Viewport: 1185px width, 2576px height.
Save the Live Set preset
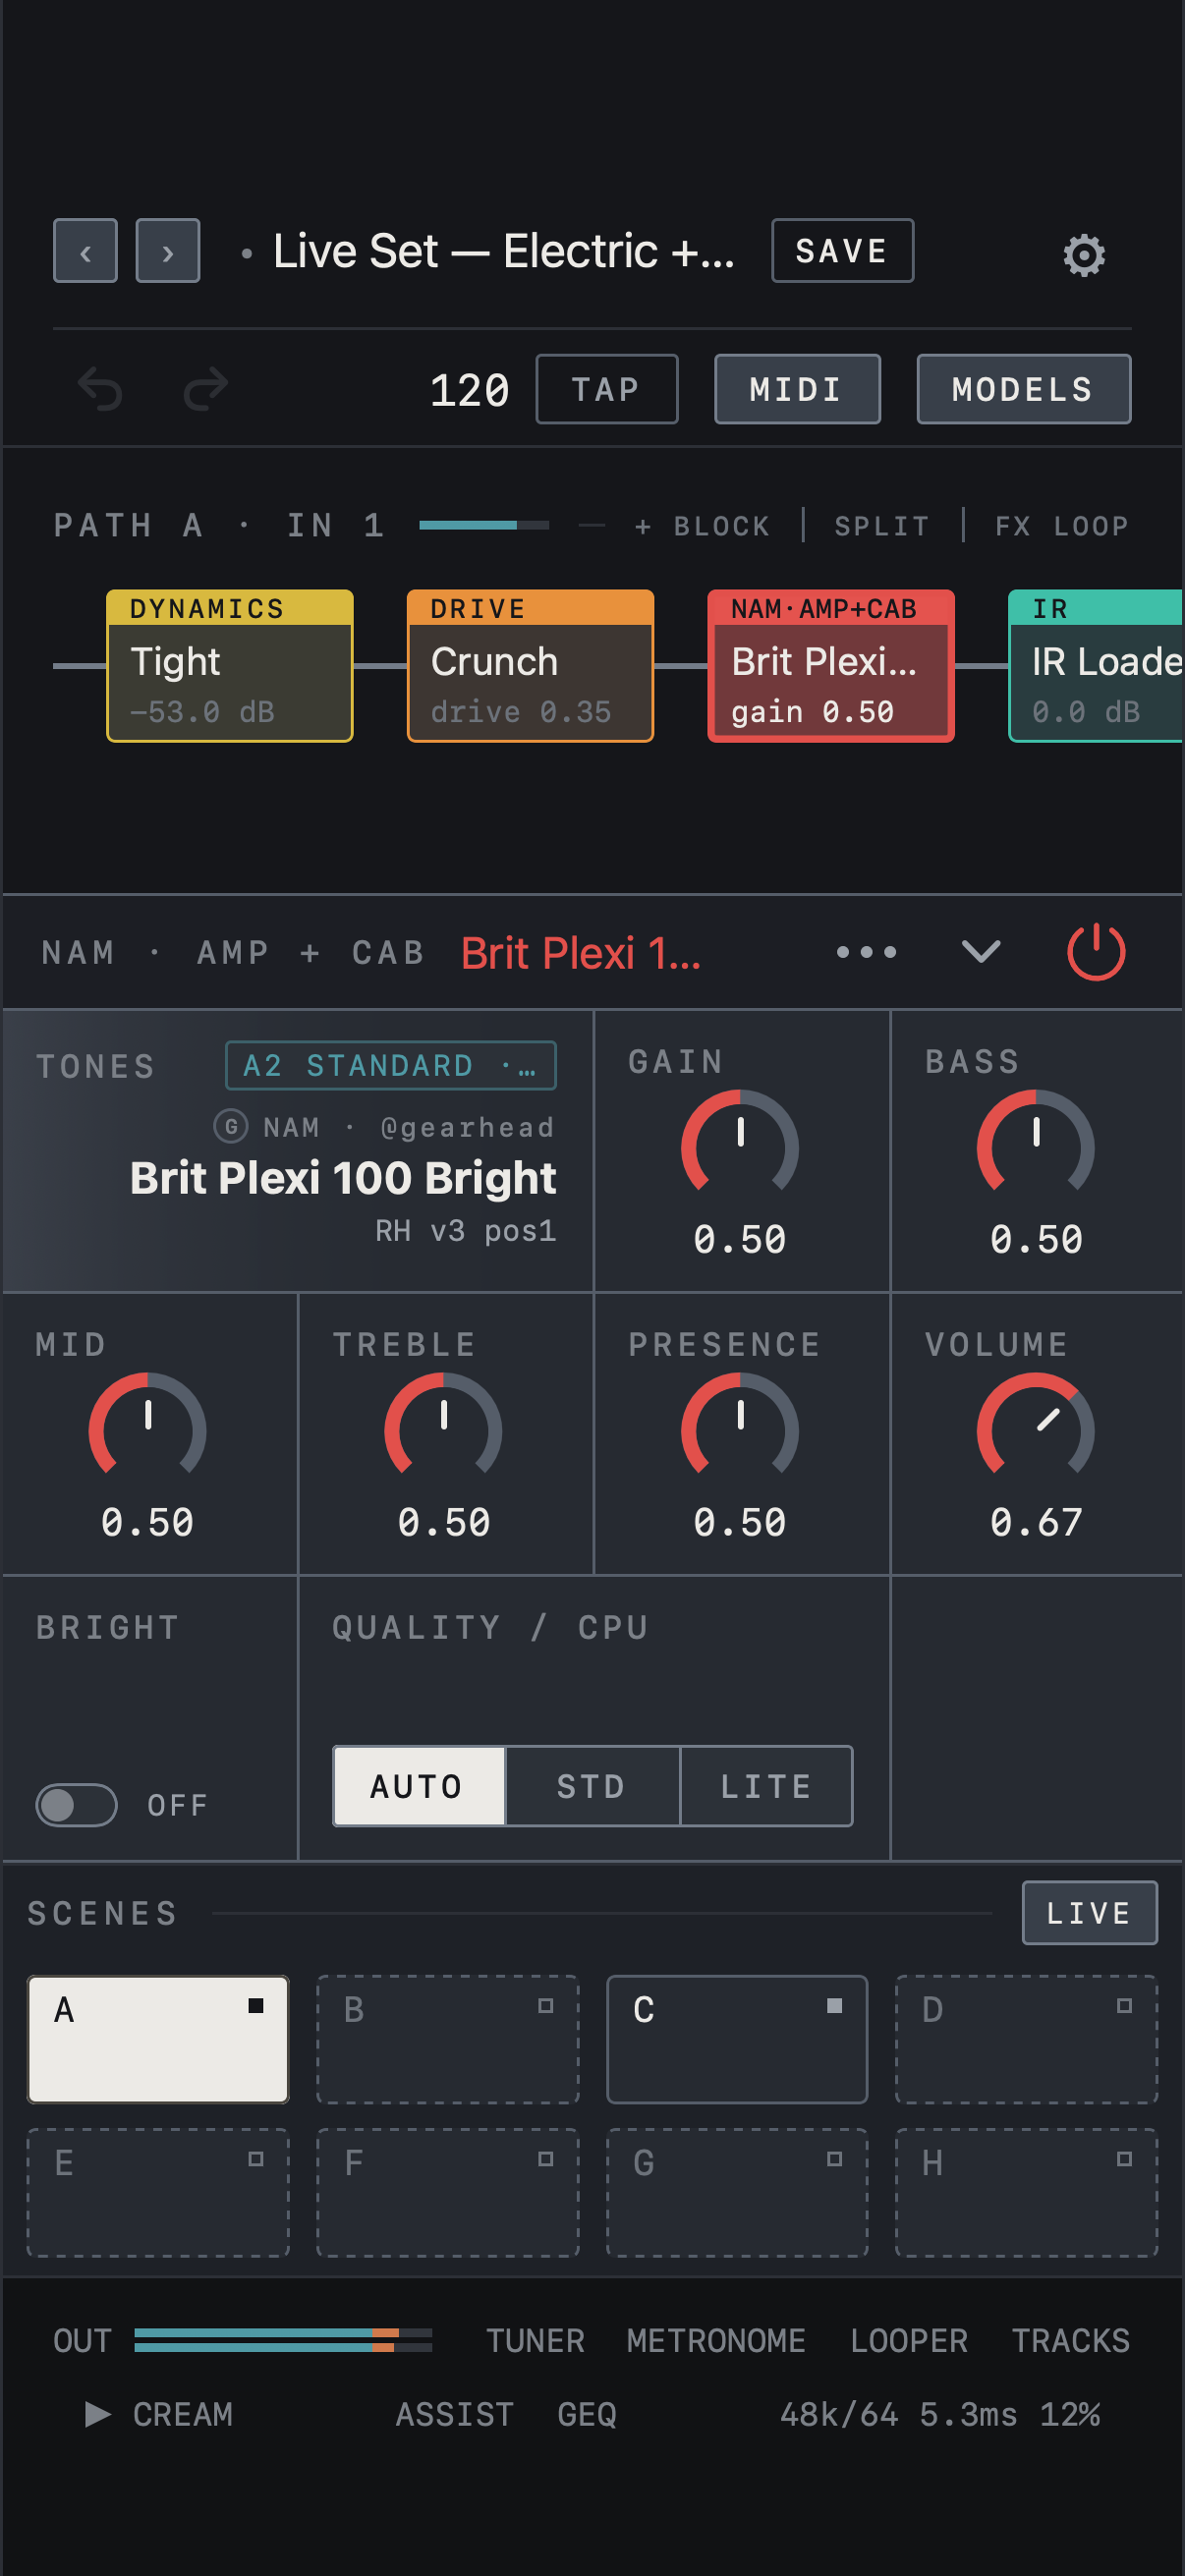(842, 251)
